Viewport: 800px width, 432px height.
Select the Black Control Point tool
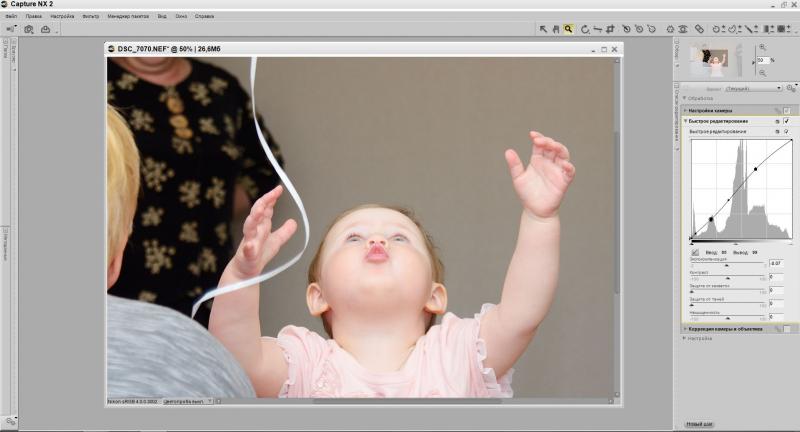click(x=627, y=30)
